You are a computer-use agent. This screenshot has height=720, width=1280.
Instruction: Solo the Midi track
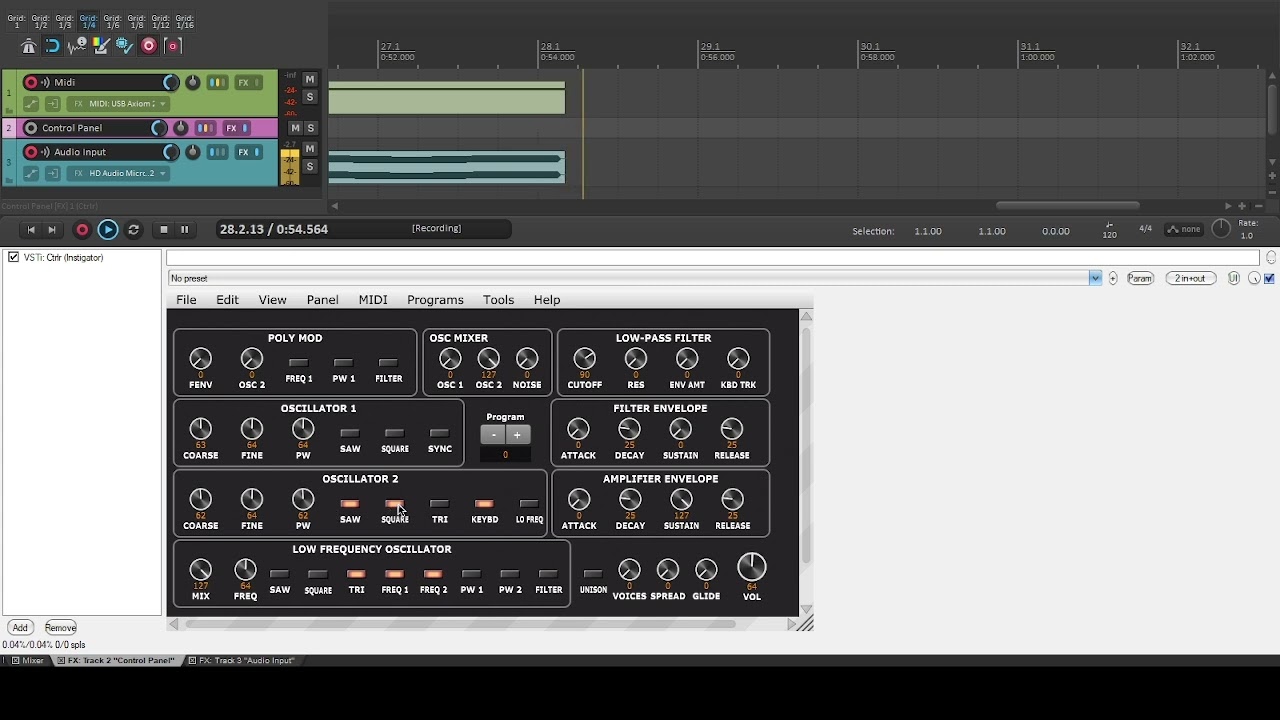click(310, 97)
